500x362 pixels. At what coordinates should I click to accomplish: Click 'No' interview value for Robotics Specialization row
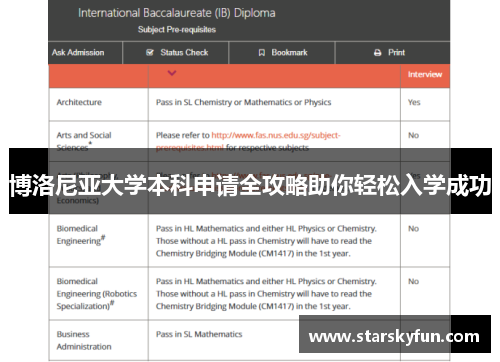point(413,281)
